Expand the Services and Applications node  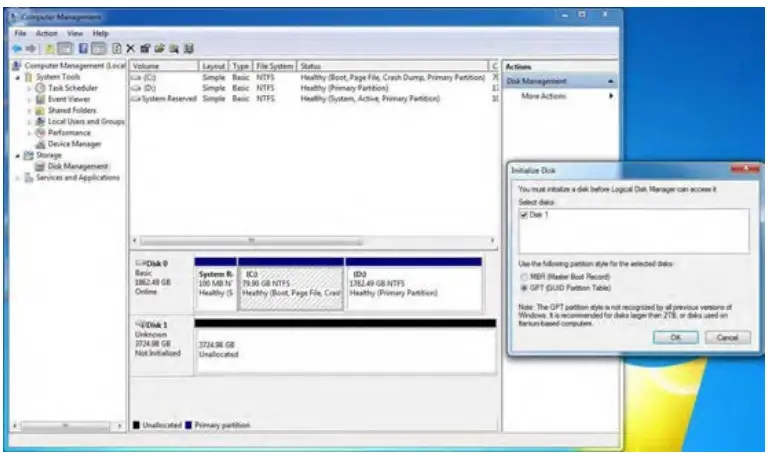(x=18, y=178)
